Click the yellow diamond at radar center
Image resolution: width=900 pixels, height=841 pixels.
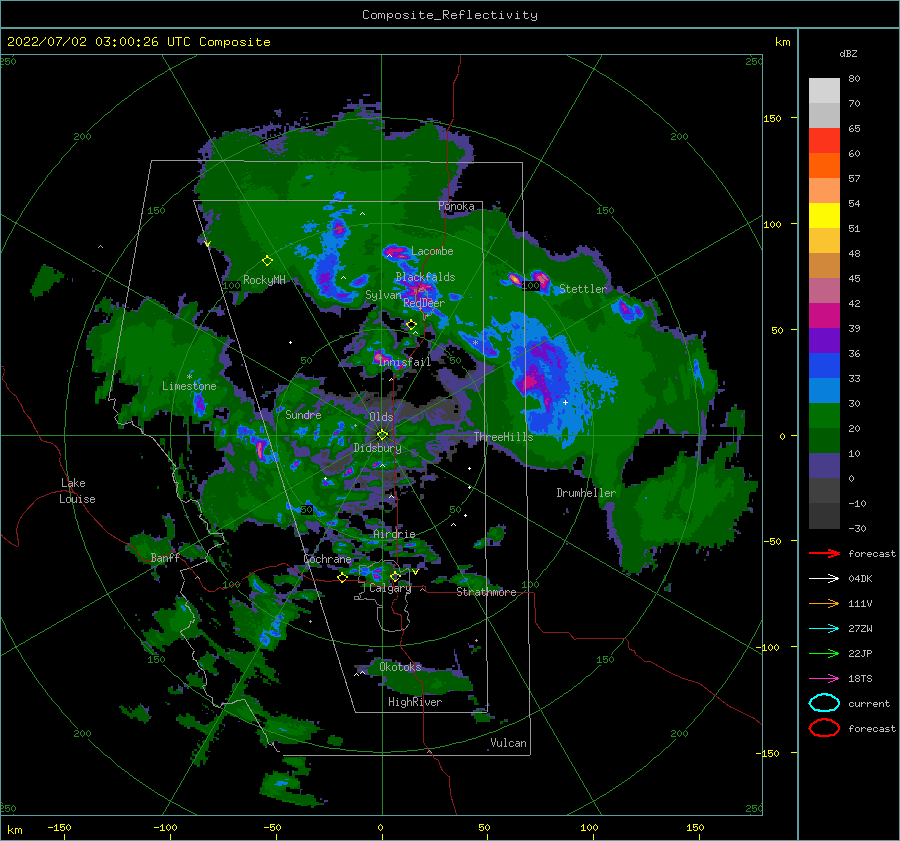(382, 435)
